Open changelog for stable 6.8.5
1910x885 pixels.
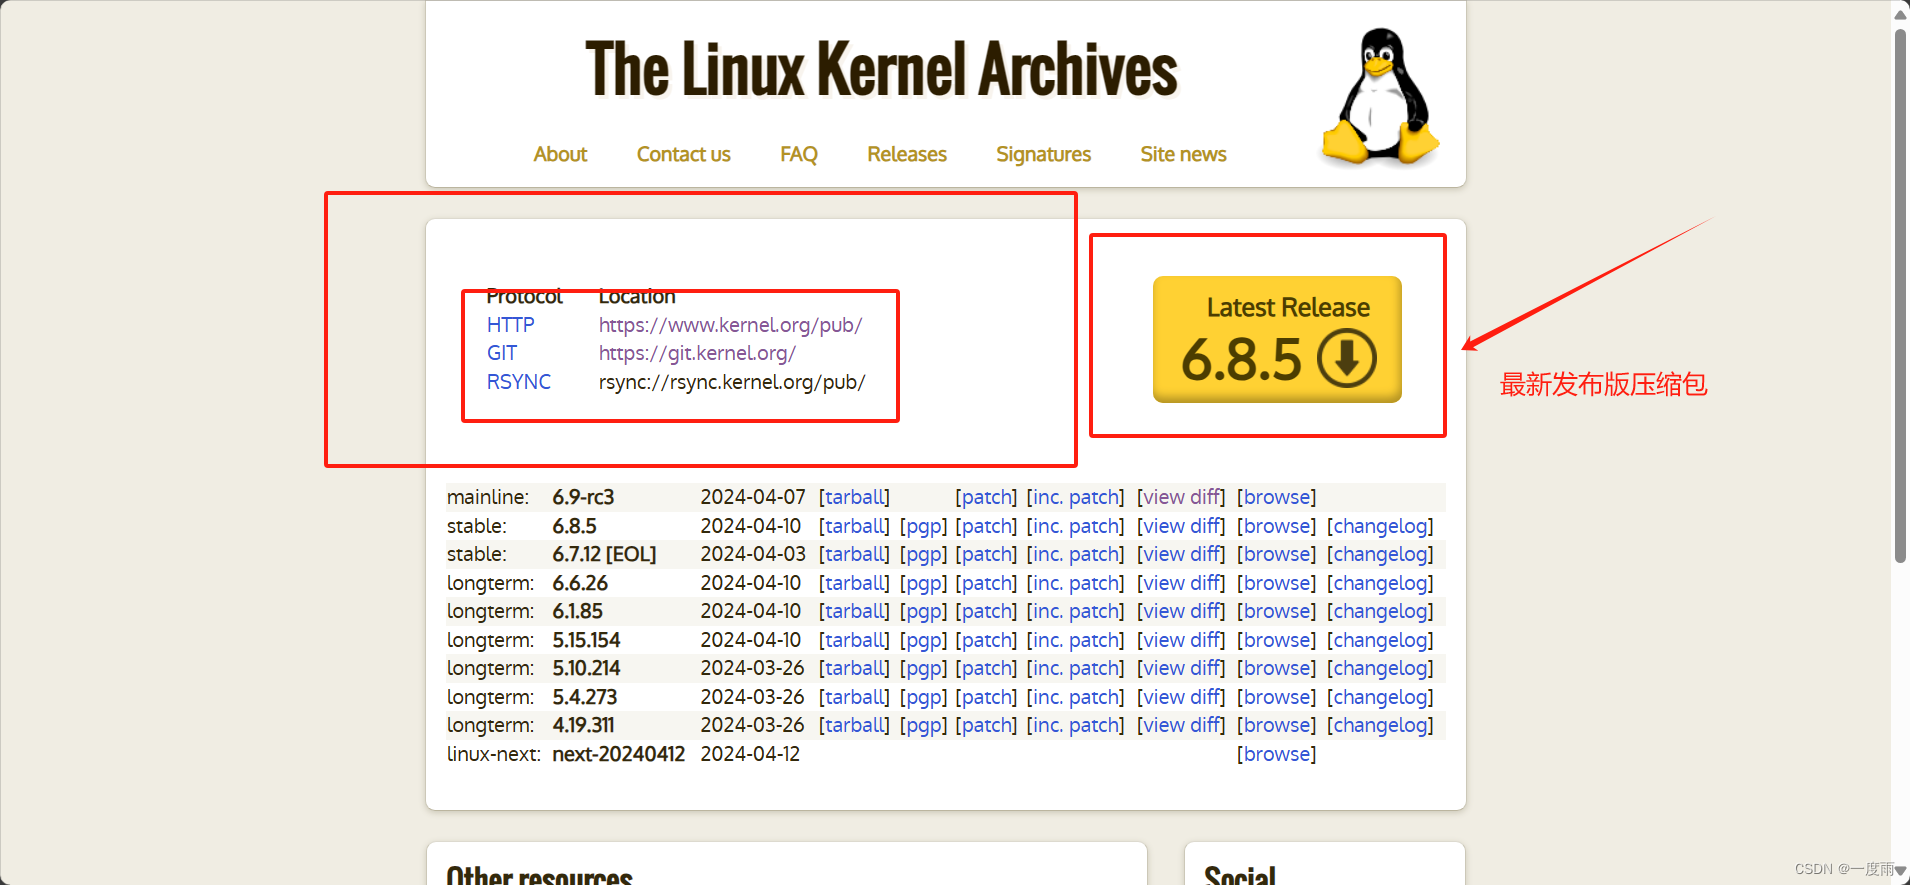pos(1380,526)
